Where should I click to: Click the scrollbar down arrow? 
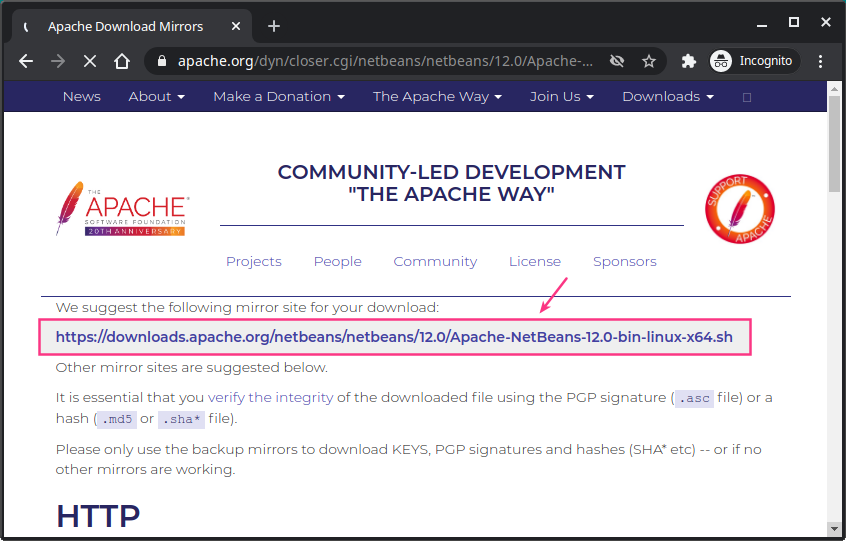click(x=834, y=529)
